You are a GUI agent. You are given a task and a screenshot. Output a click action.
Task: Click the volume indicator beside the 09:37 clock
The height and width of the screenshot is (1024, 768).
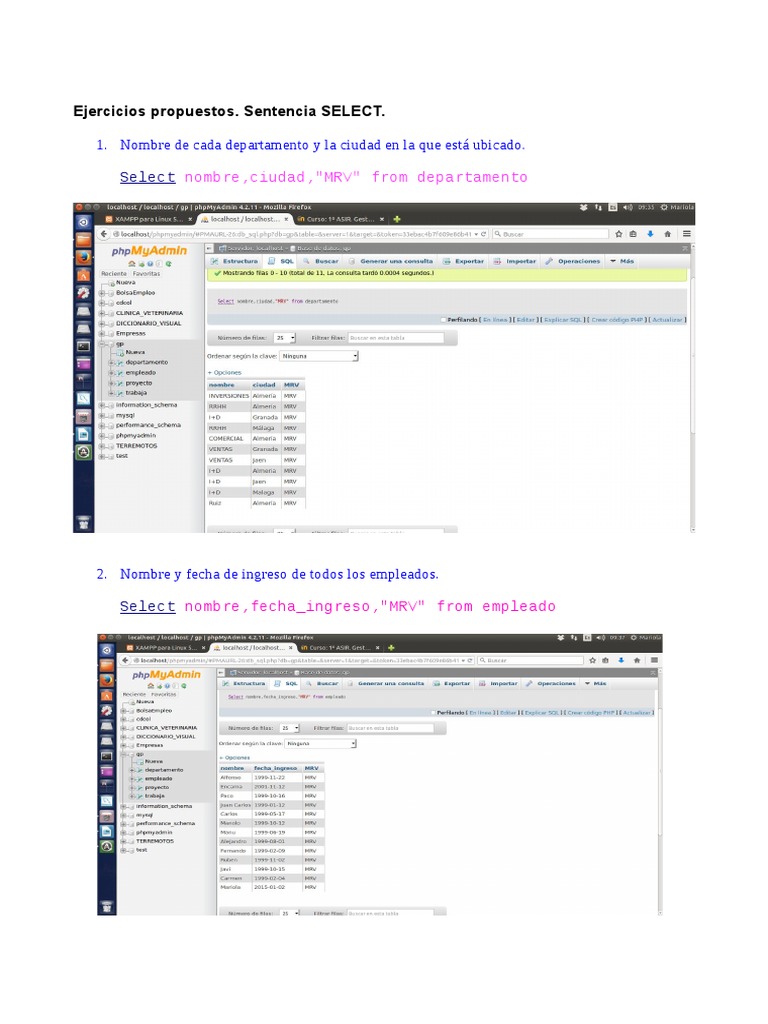[x=600, y=637]
